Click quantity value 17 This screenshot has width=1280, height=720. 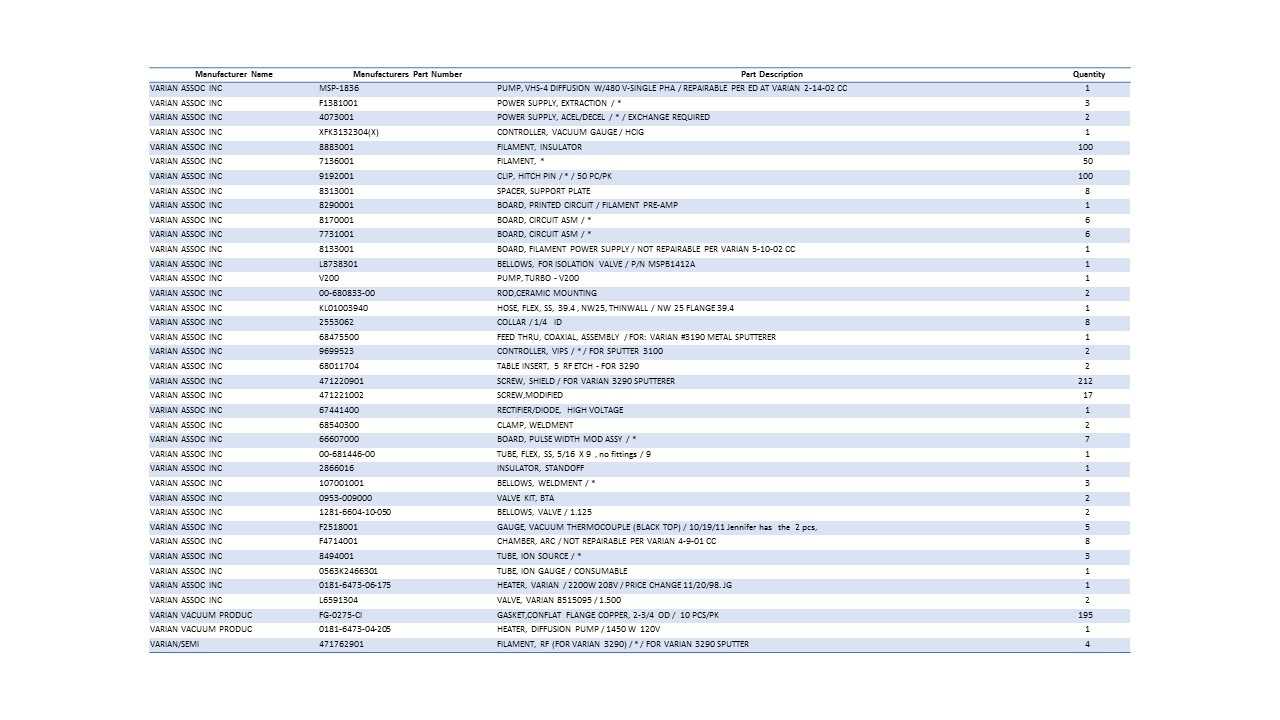1088,395
